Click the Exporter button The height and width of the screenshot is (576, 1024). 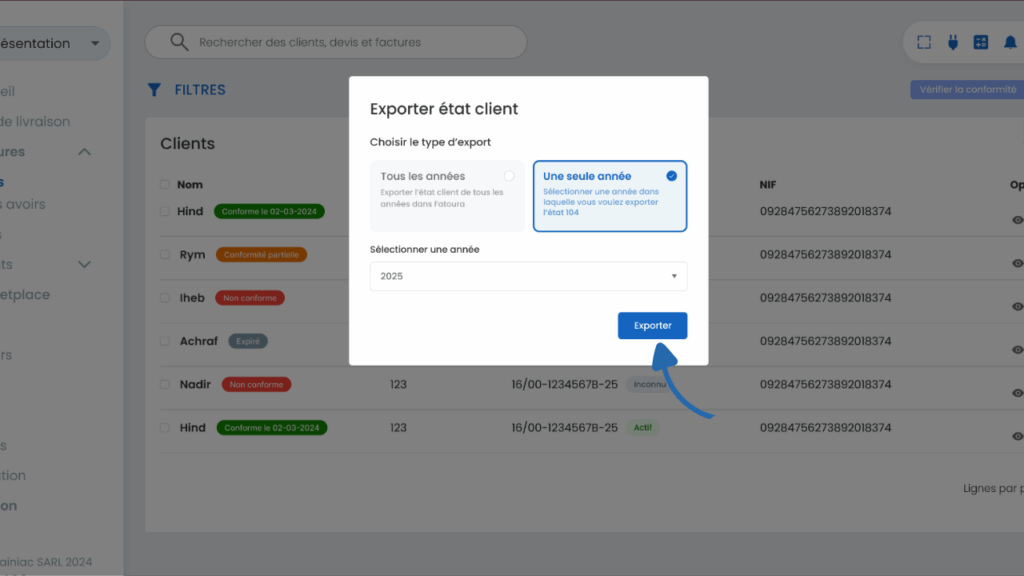tap(652, 326)
